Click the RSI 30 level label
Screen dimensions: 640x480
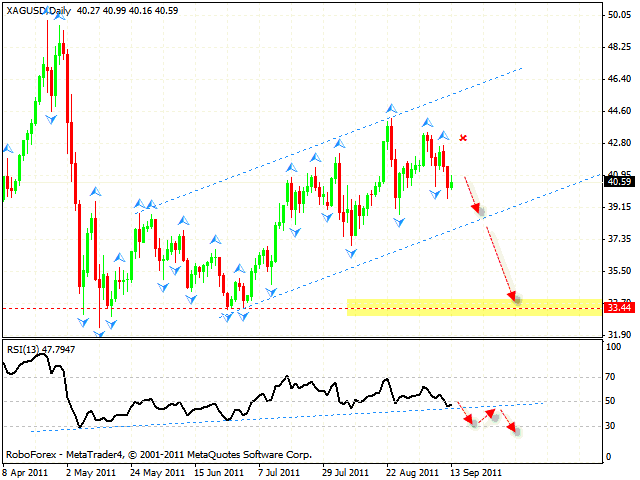pos(611,425)
